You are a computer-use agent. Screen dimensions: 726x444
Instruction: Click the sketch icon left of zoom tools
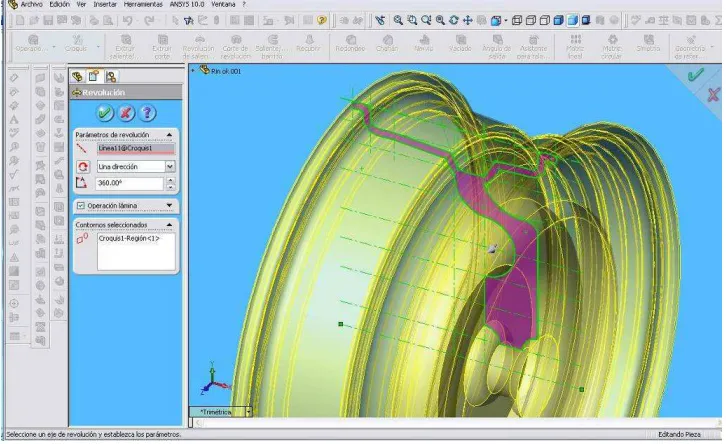pos(380,20)
